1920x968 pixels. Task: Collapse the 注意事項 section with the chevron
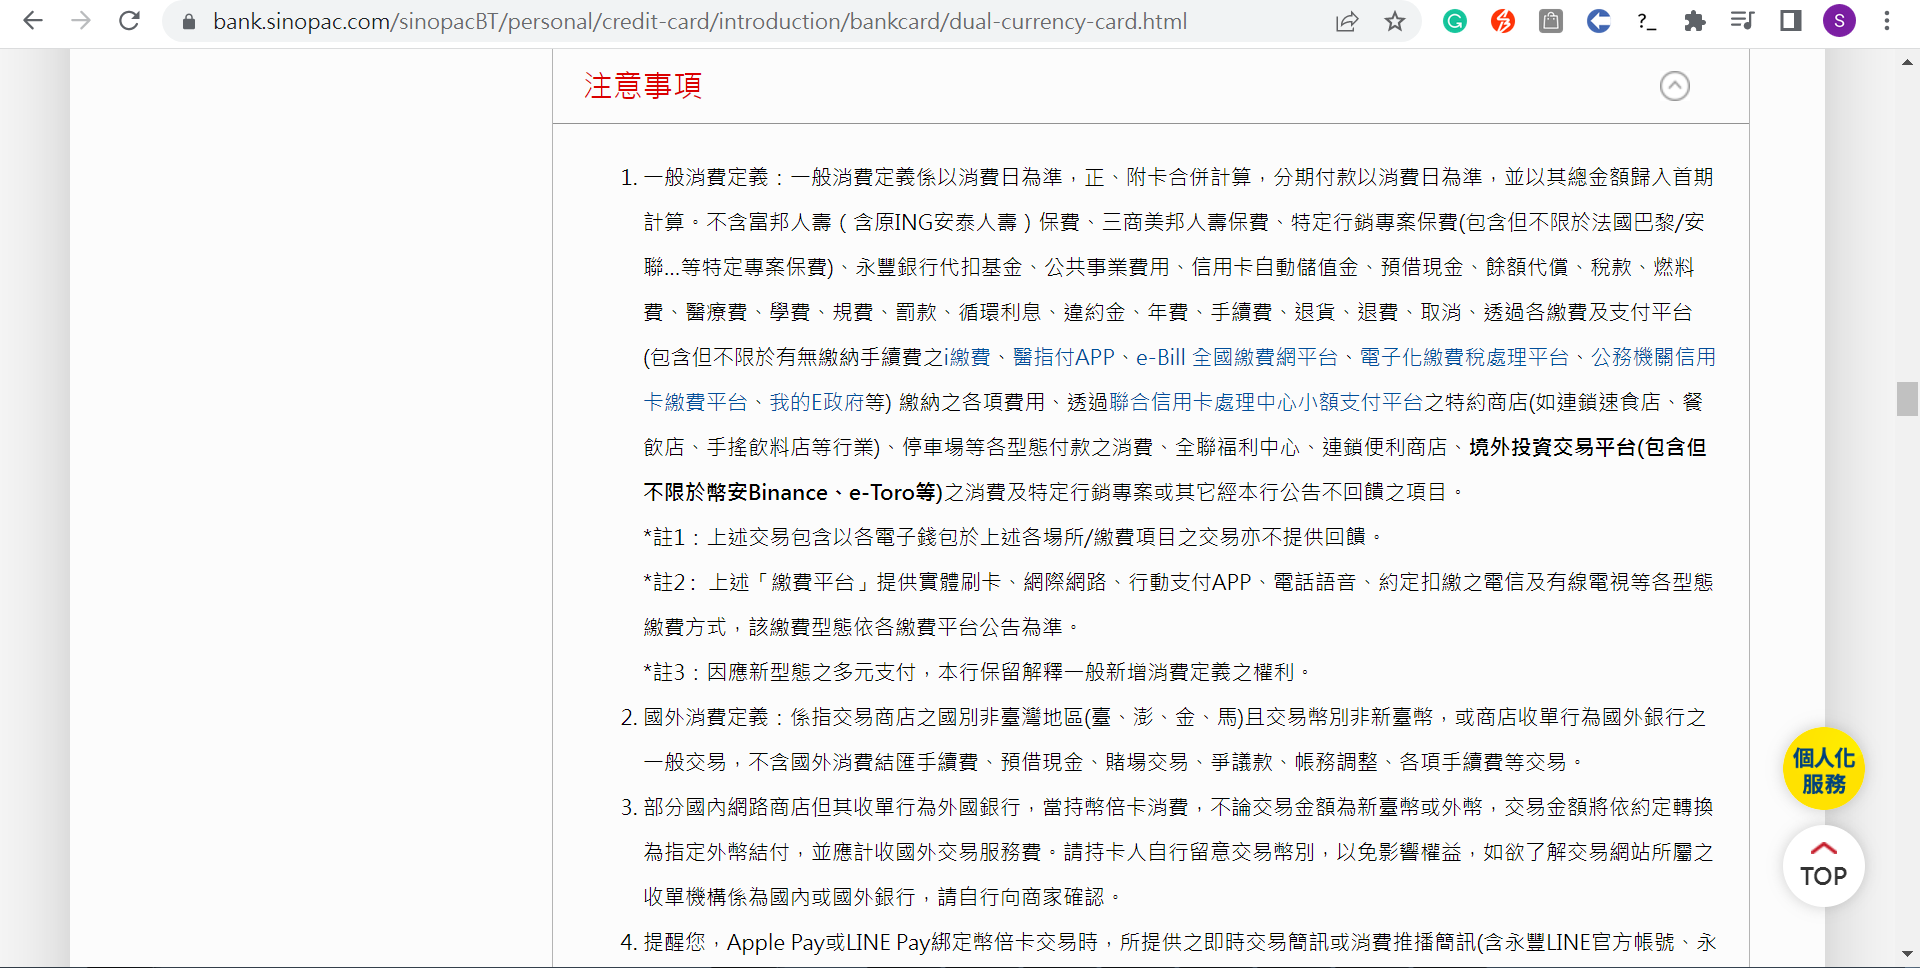pyautogui.click(x=1675, y=86)
